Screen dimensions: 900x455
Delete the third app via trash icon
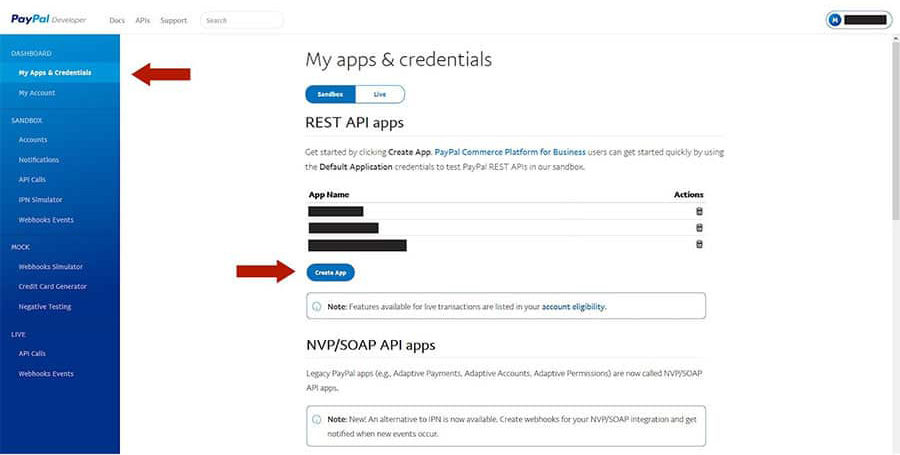[x=699, y=244]
